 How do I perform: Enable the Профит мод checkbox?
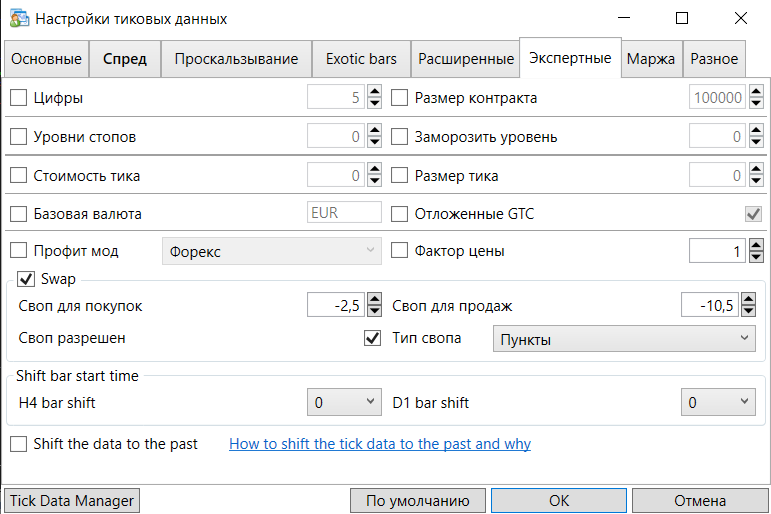coord(19,250)
